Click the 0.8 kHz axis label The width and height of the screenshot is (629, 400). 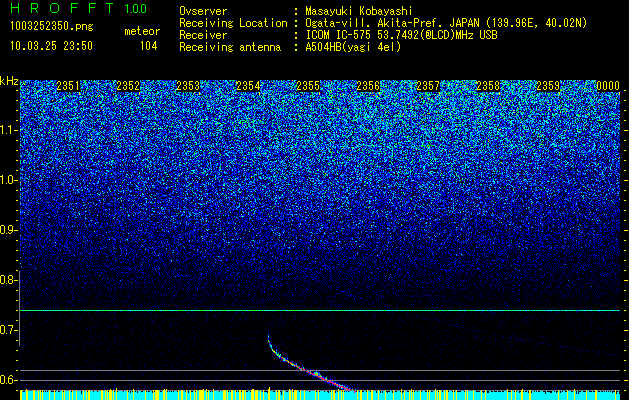pos(8,280)
